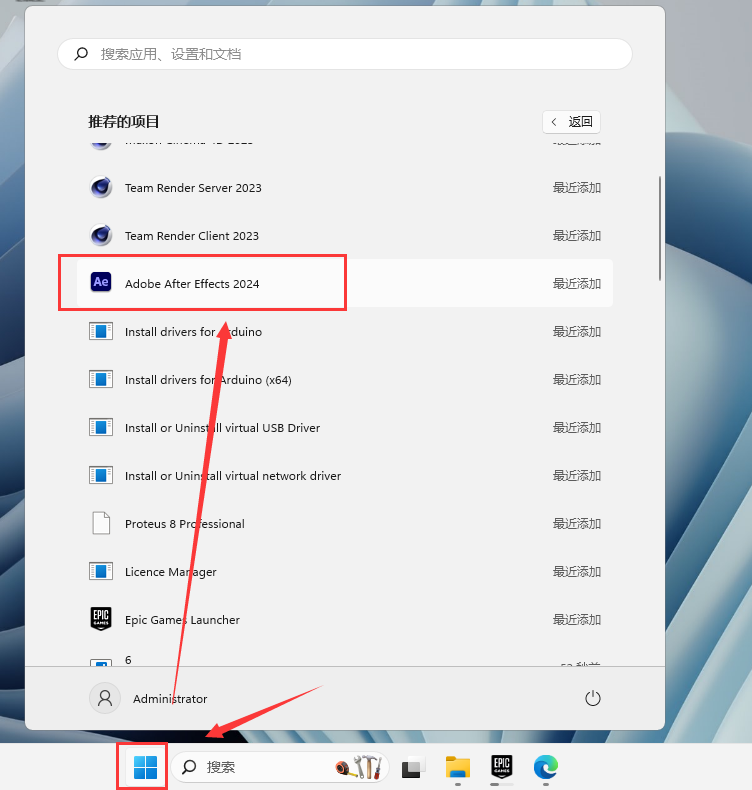Click the recommended list scrollbar
This screenshot has height=790, width=752.
[x=659, y=228]
